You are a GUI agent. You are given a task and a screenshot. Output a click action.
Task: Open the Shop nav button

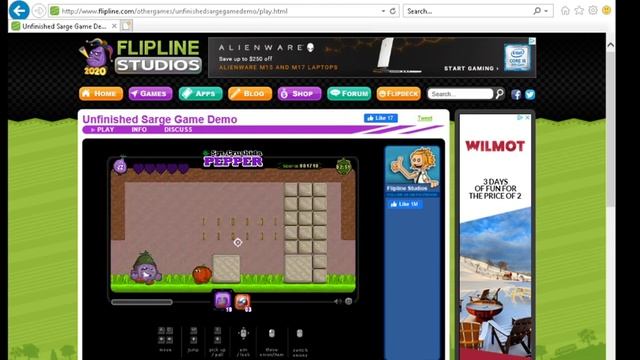[299, 93]
